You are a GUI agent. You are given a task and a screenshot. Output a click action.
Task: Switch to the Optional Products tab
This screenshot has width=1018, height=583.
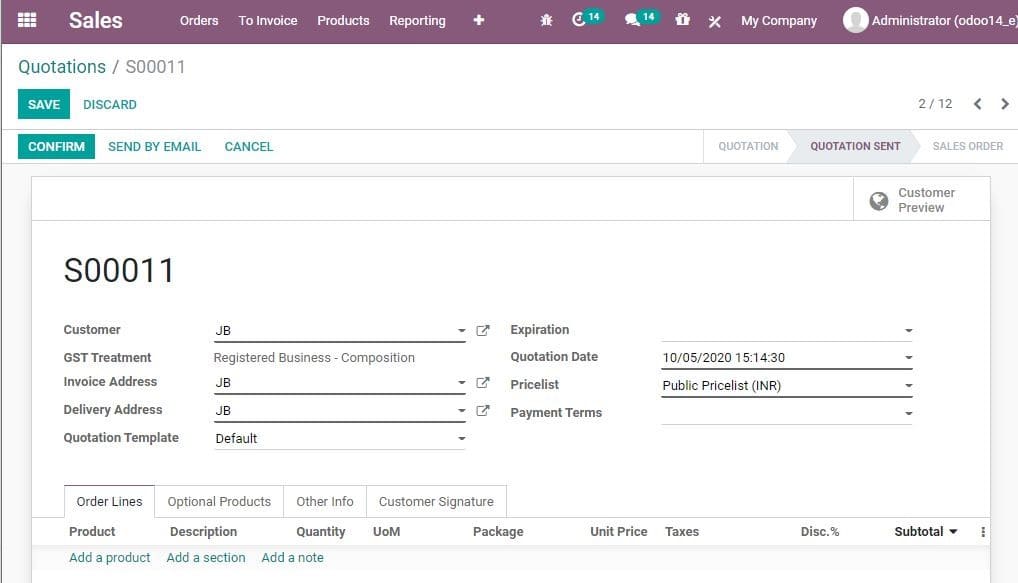coord(218,501)
